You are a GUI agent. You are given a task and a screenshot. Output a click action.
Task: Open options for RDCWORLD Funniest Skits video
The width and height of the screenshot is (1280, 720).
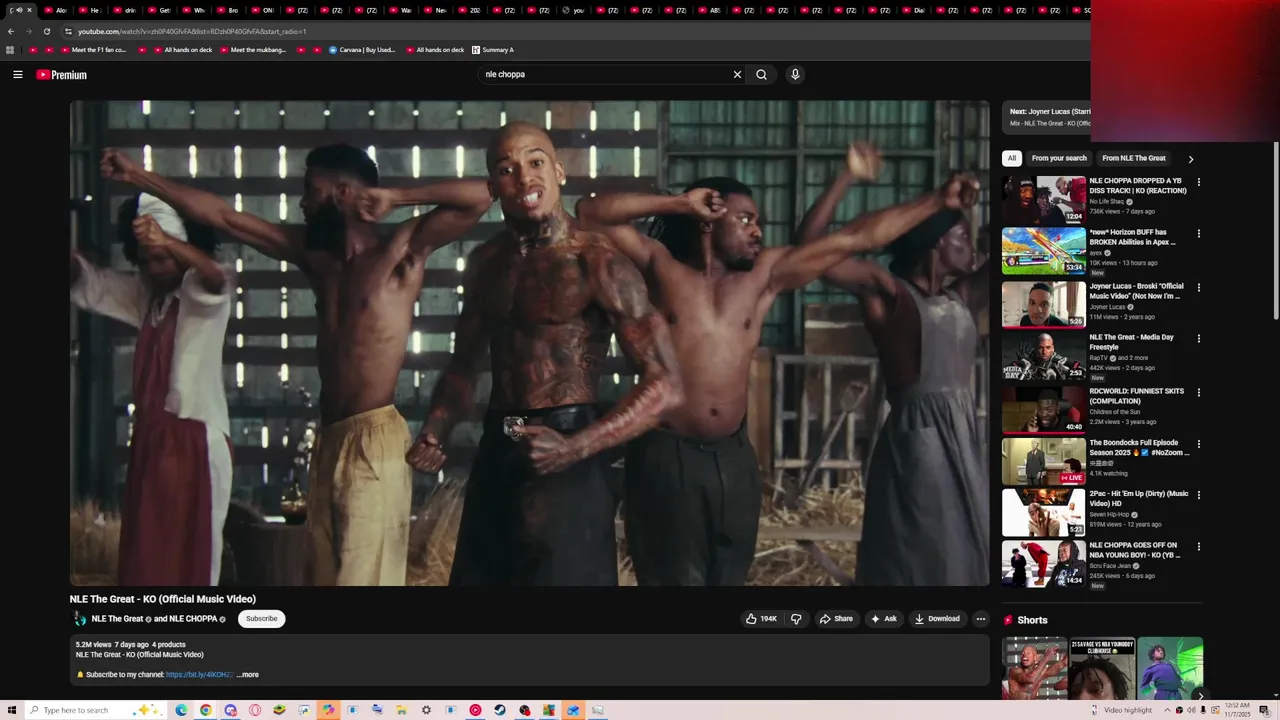click(1198, 393)
